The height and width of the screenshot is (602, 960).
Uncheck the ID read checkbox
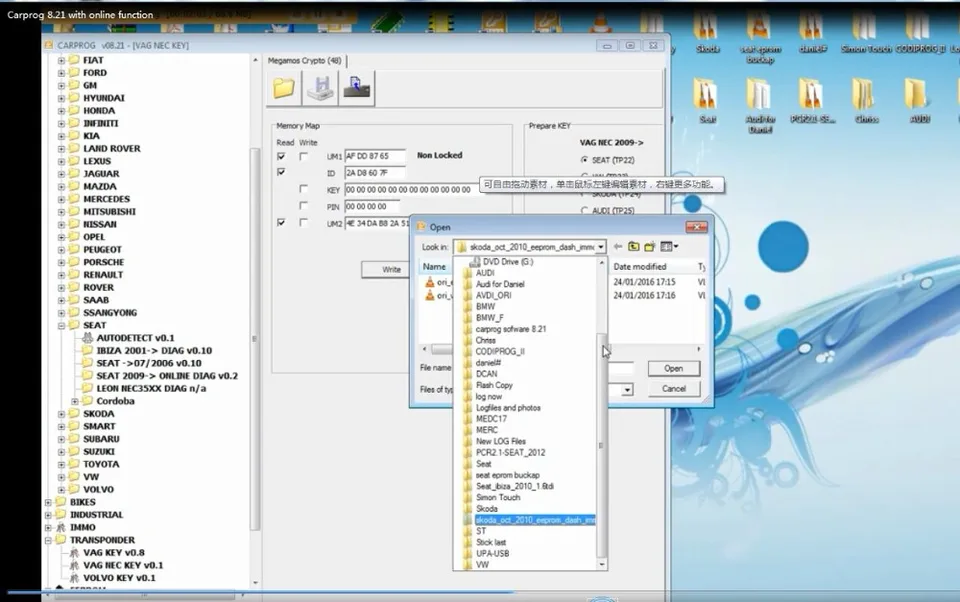(281, 172)
